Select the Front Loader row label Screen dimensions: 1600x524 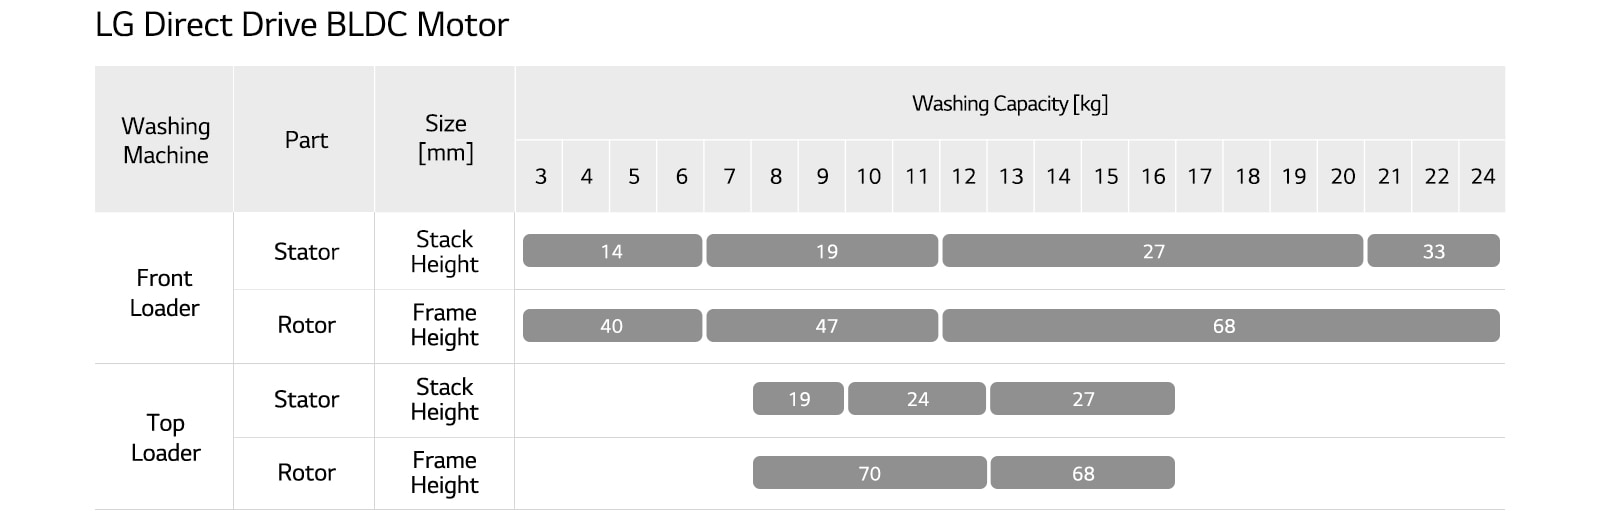click(x=165, y=292)
